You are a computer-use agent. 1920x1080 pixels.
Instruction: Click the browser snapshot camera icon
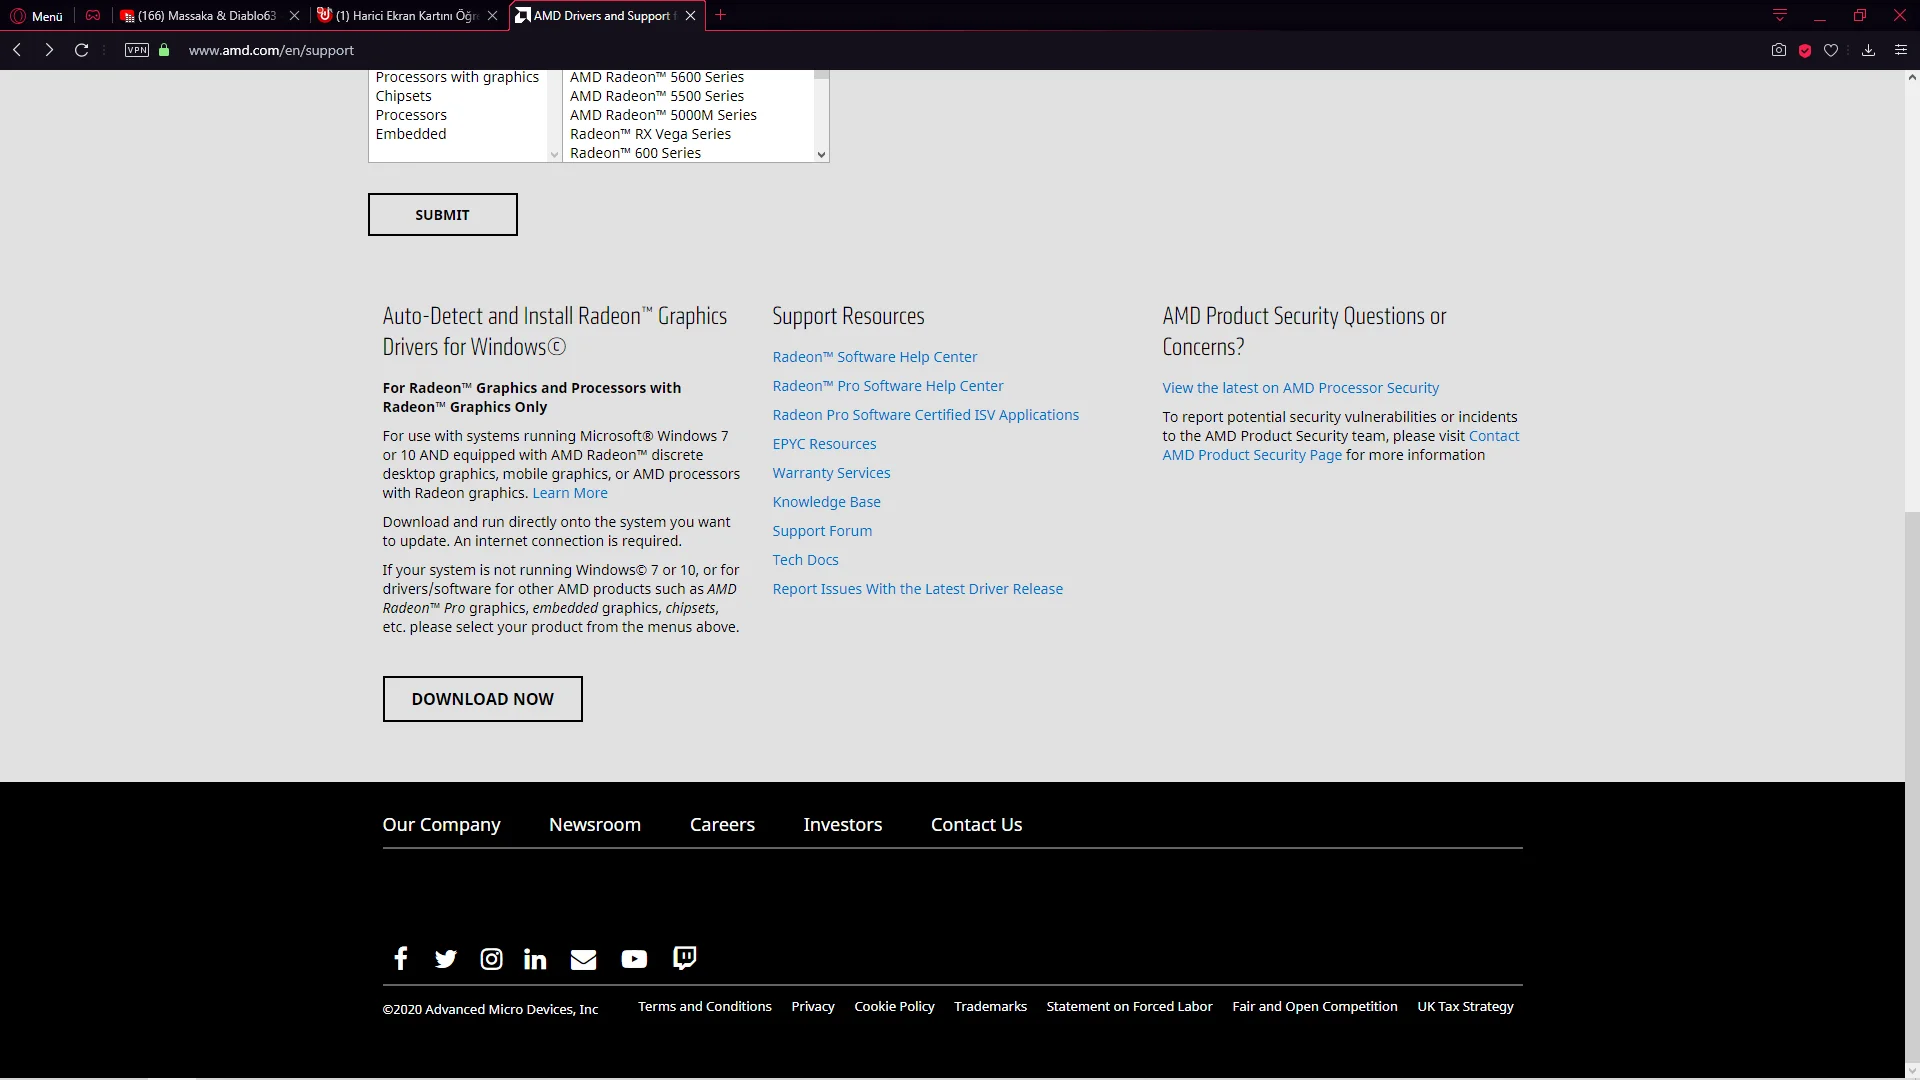[x=1779, y=50]
